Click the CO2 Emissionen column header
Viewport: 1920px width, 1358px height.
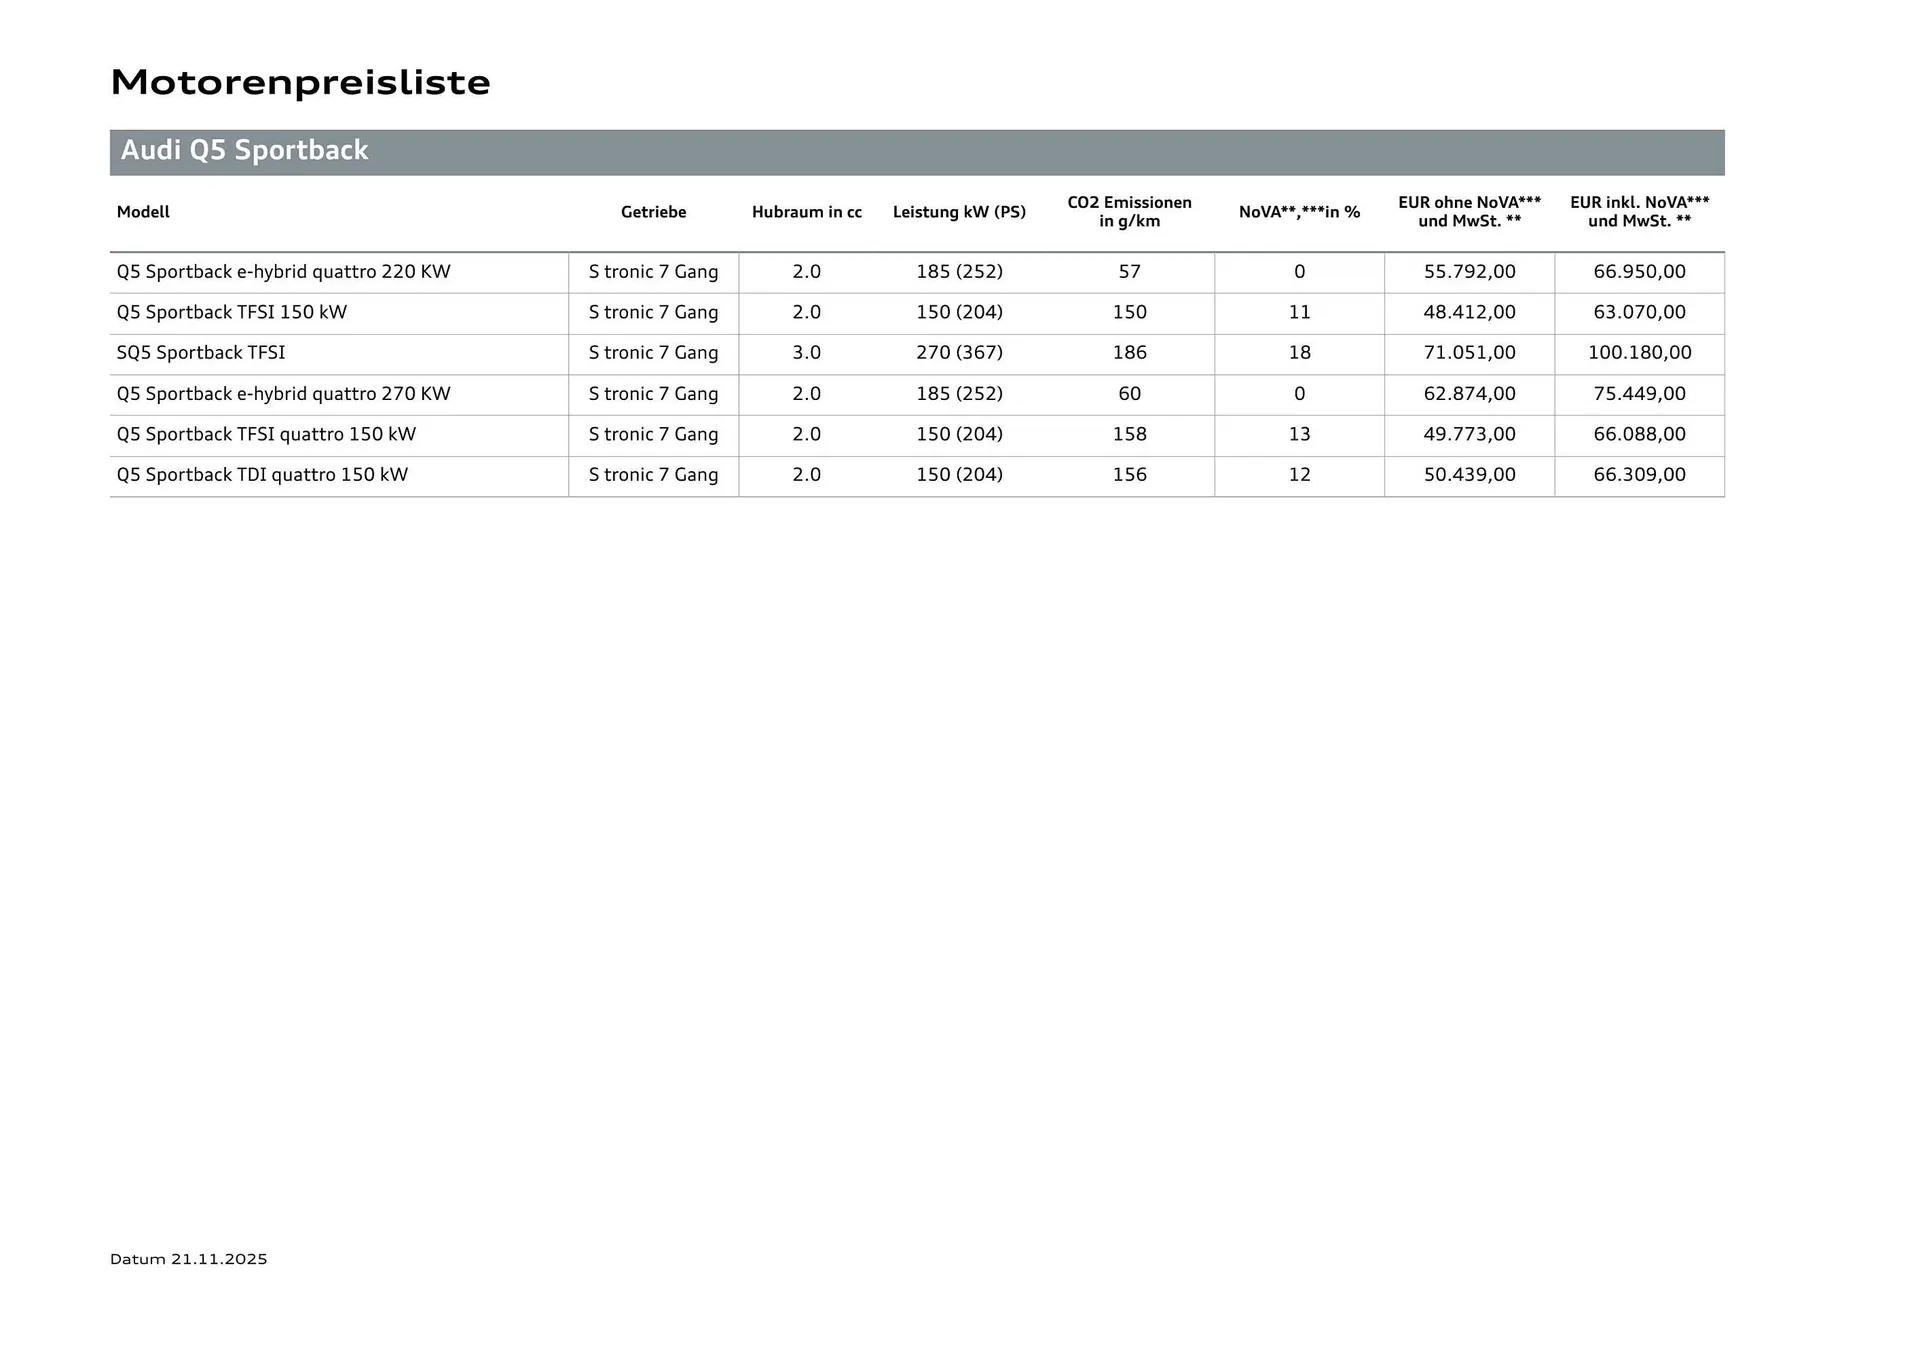tap(1129, 211)
